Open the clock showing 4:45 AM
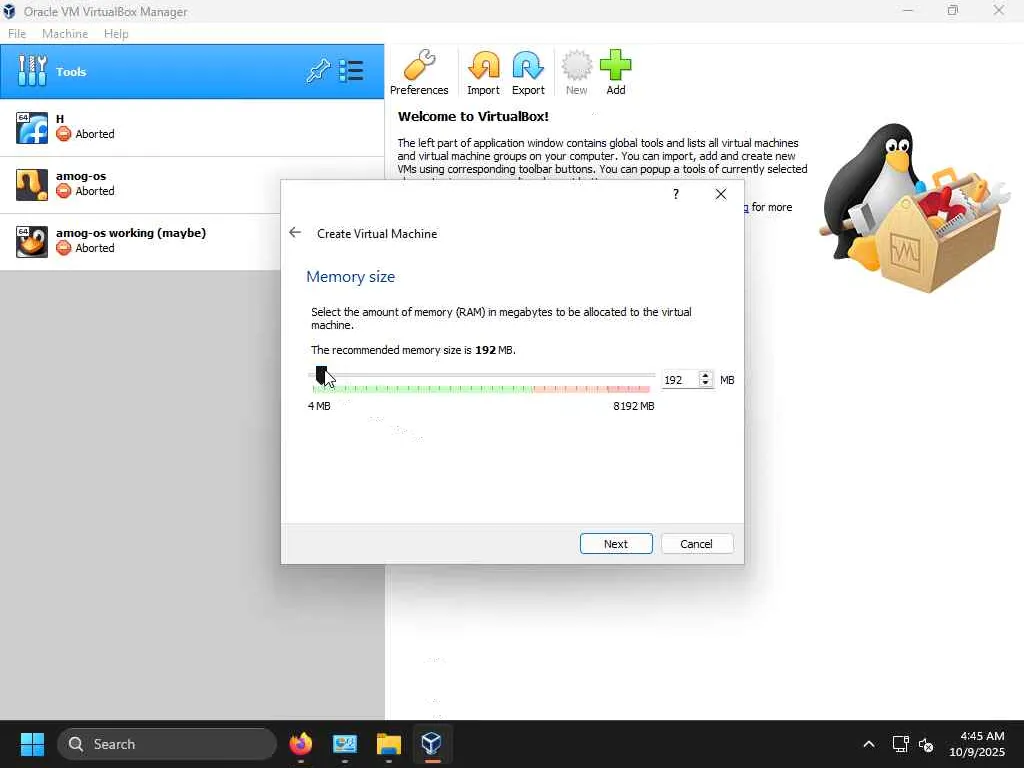This screenshot has width=1024, height=768. pos(977,744)
